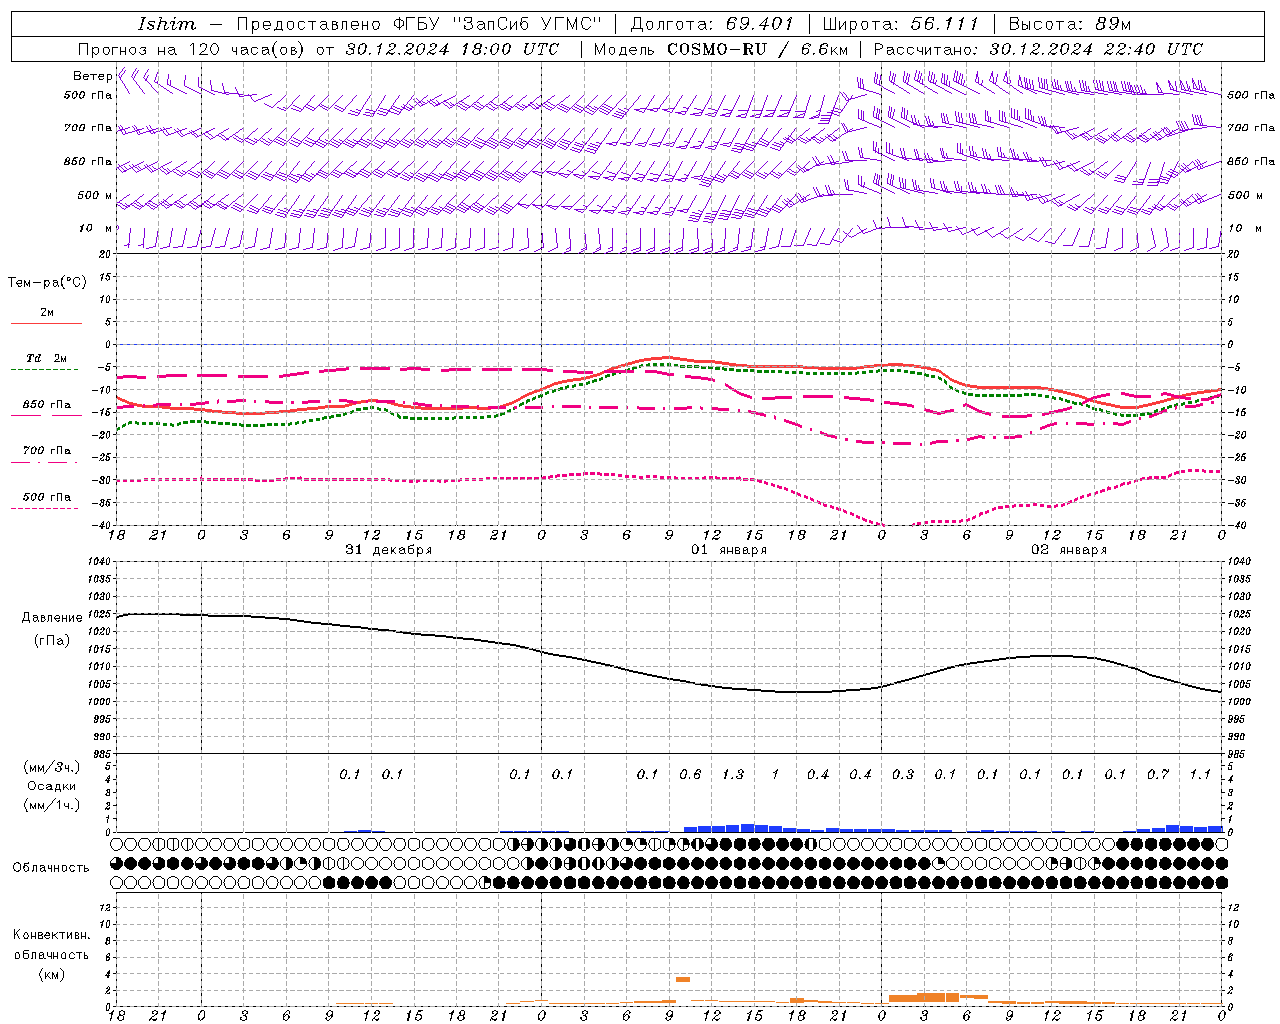Click the 850 гПа entry in temperature legend
This screenshot has height=1024, width=1280.
[47, 405]
